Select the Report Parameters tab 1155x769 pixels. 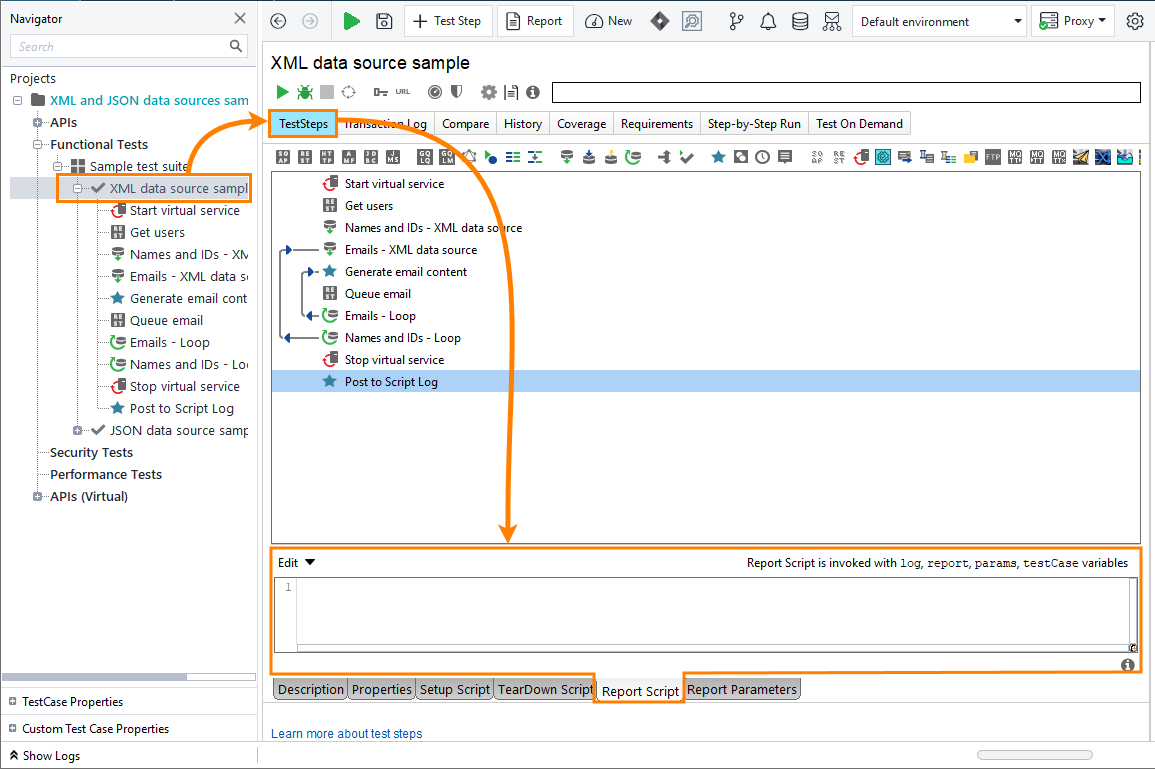point(742,689)
